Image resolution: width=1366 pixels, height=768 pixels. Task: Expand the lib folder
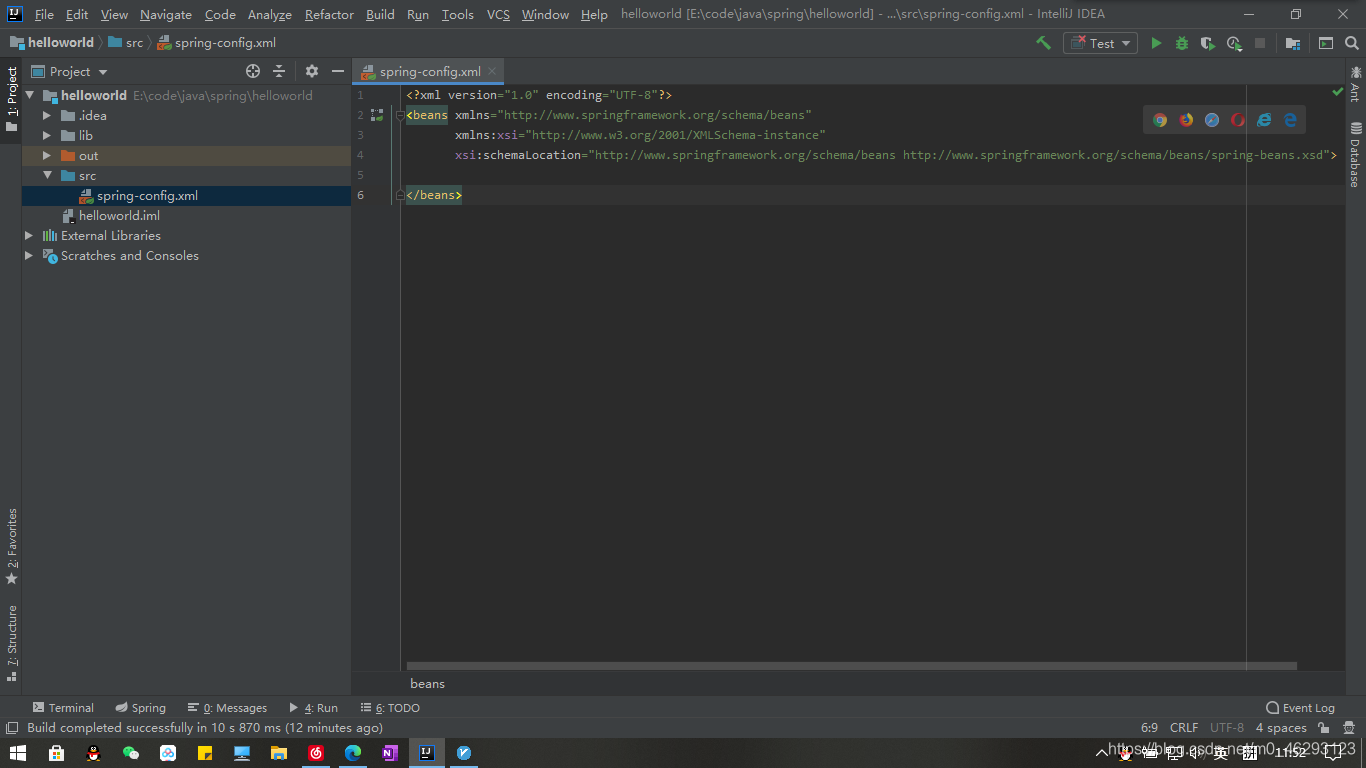coord(46,135)
